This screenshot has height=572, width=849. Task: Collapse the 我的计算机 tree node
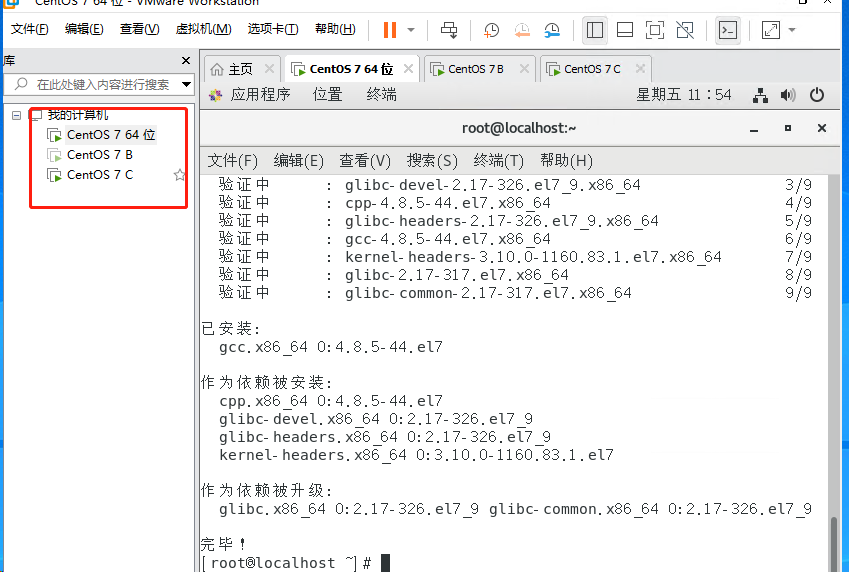[x=17, y=115]
